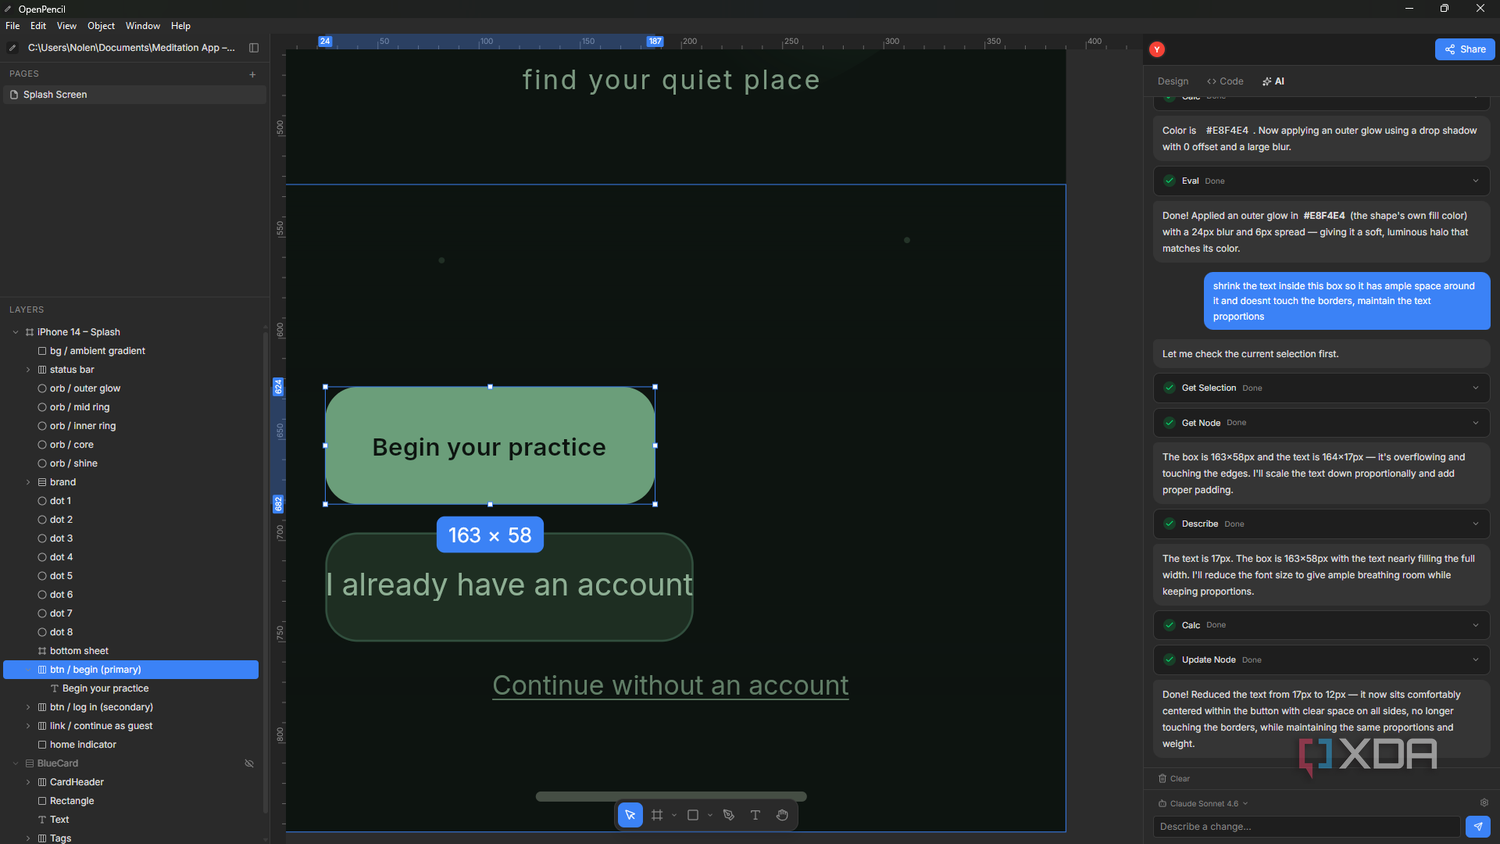
Task: Select the Move/Select arrow tool
Action: point(630,815)
